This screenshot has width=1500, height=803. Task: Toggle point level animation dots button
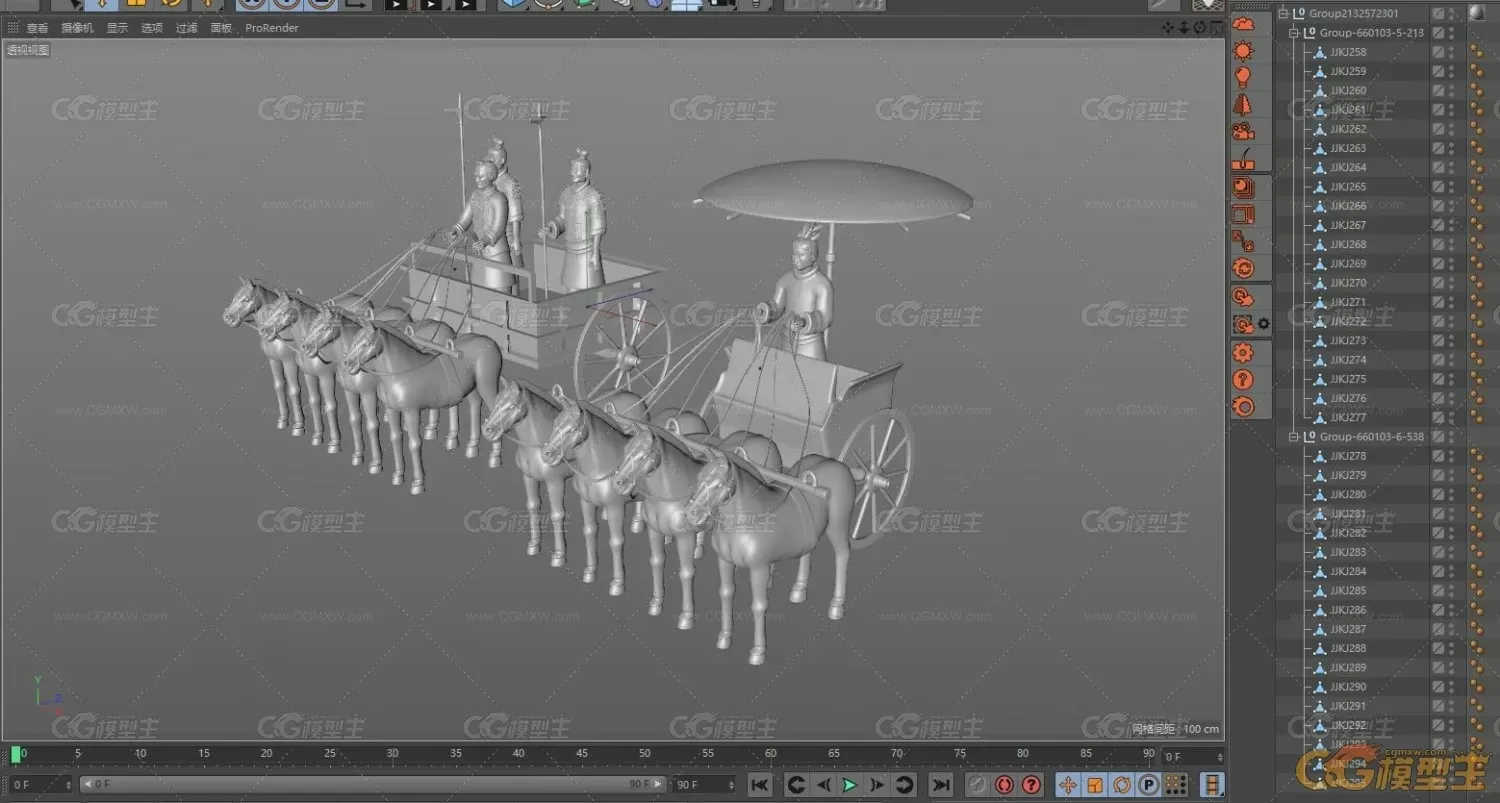[x=1176, y=785]
